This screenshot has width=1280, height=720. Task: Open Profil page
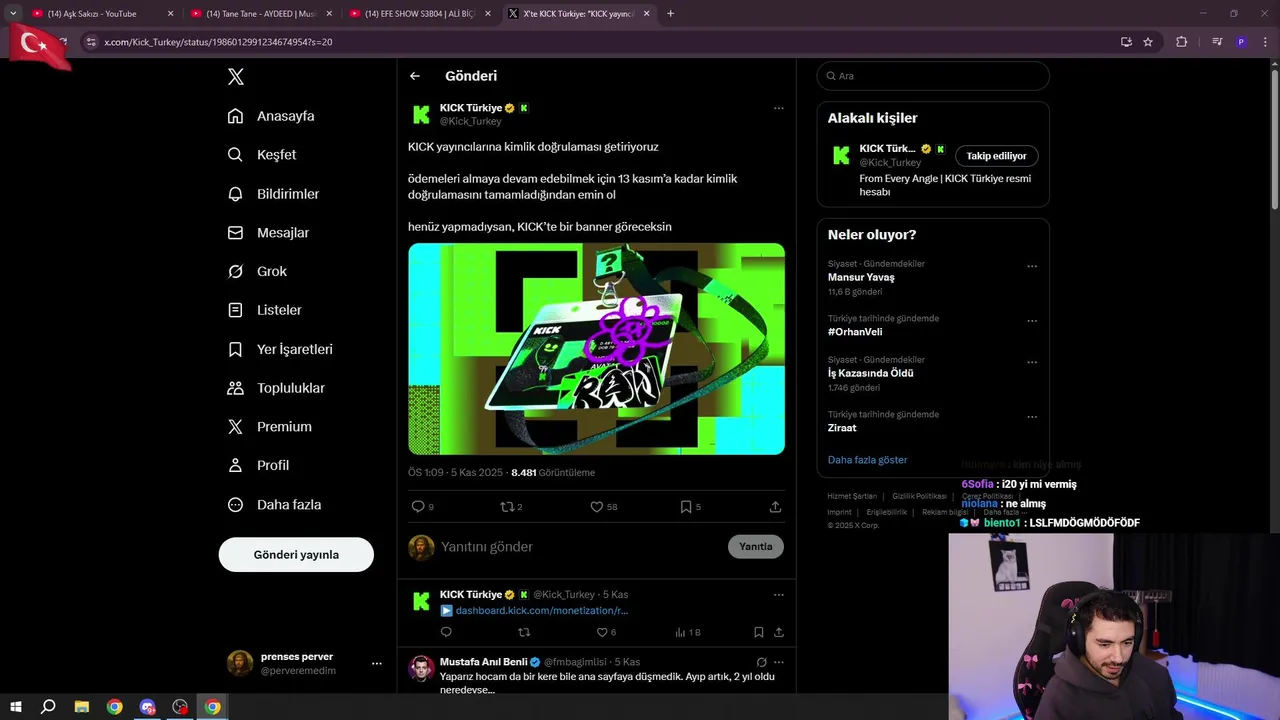(258, 465)
